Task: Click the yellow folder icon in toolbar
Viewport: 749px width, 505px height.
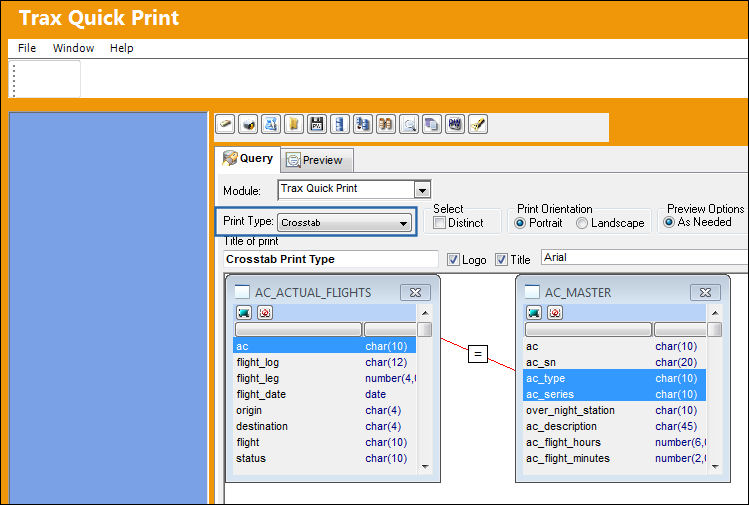Action: (294, 124)
